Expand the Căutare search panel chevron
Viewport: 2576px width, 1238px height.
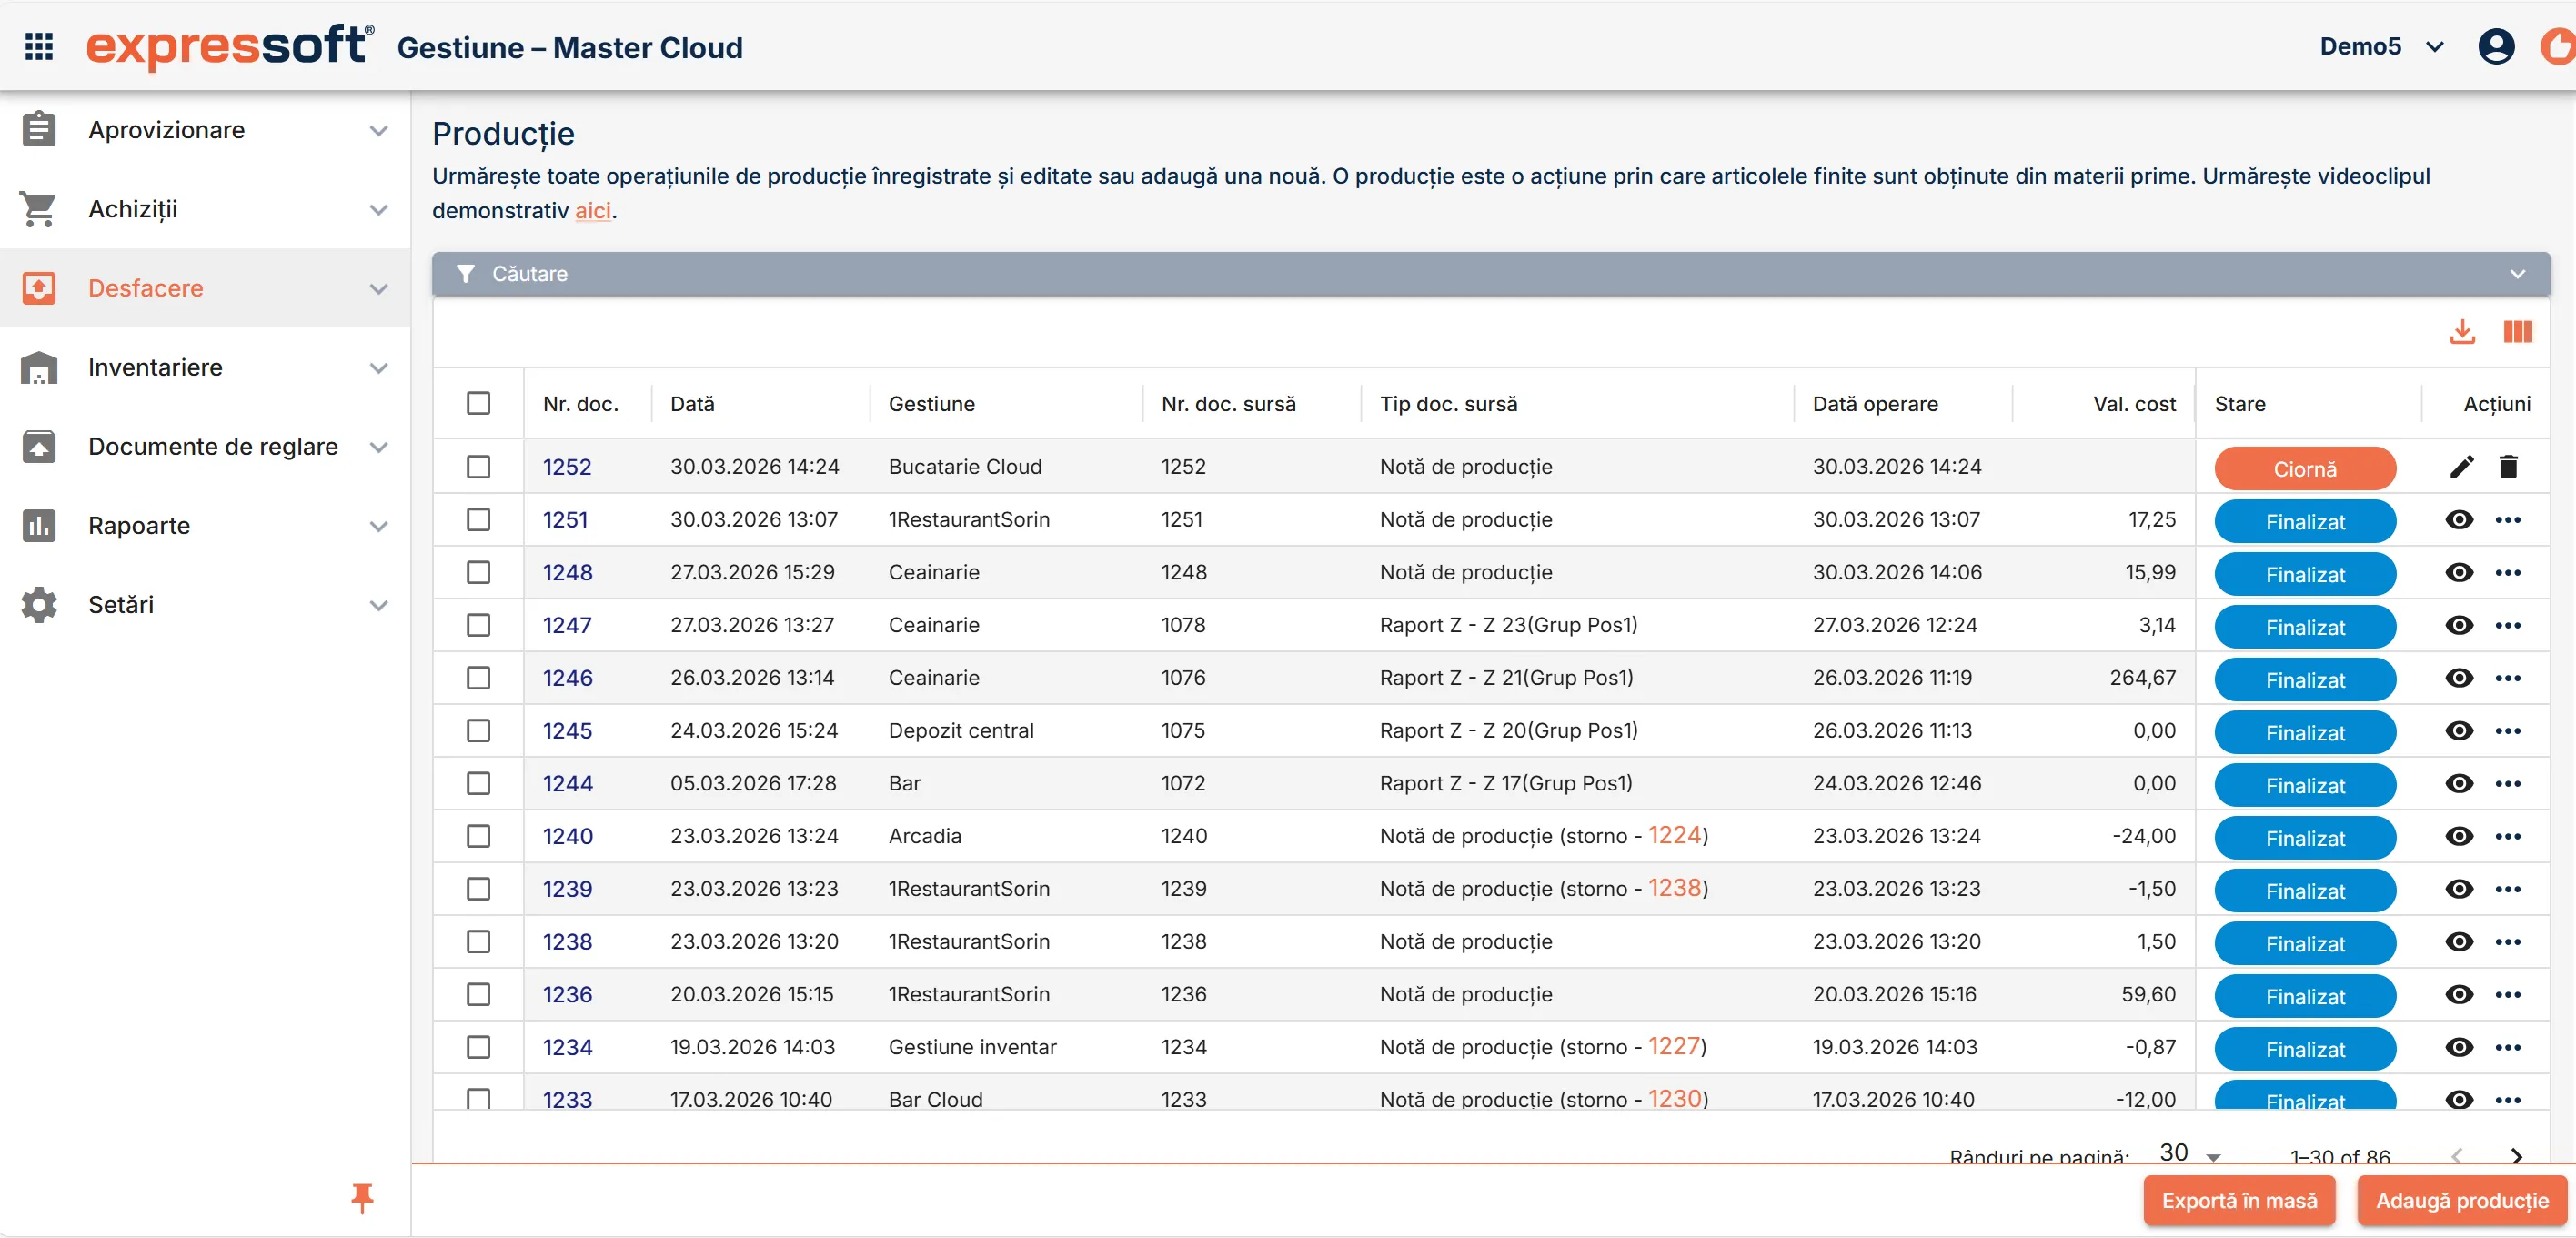click(2517, 274)
